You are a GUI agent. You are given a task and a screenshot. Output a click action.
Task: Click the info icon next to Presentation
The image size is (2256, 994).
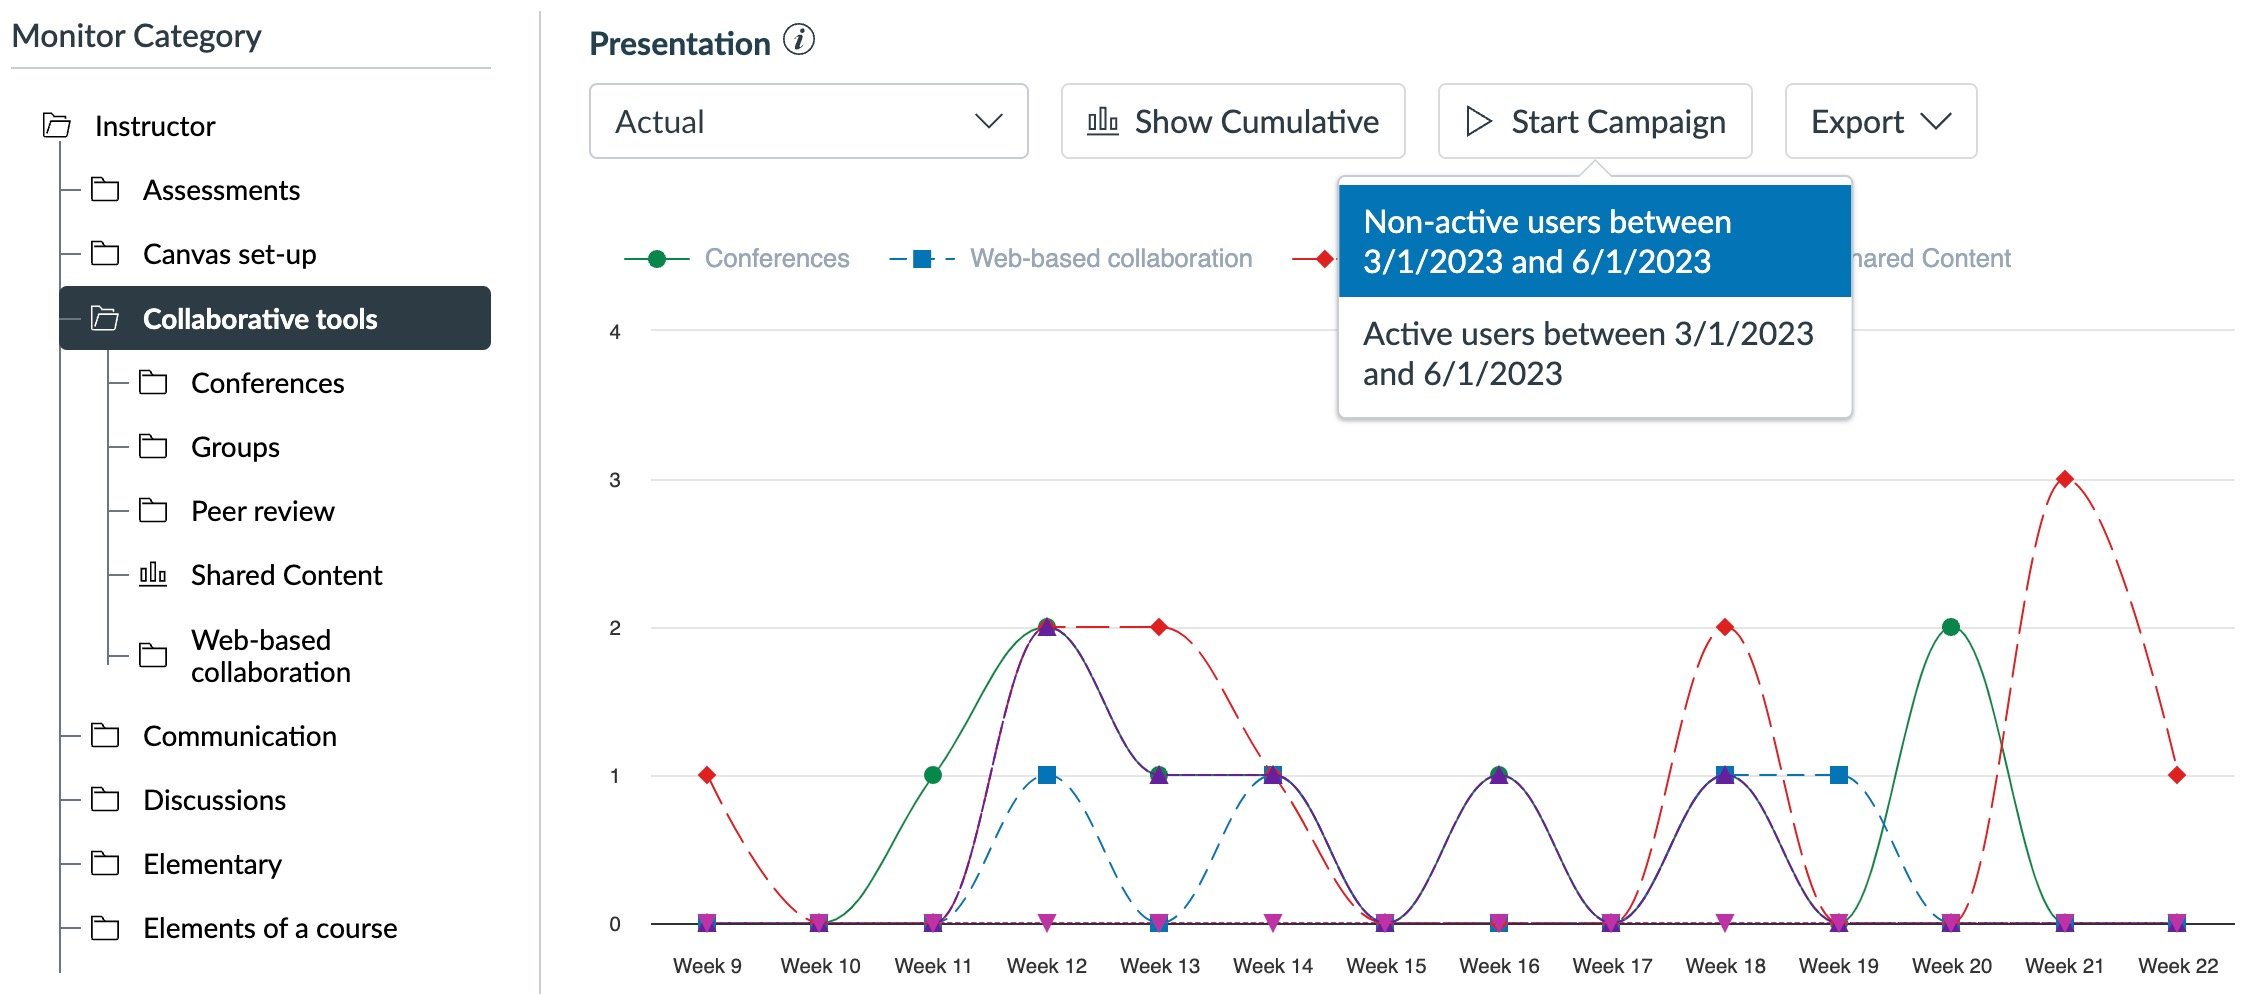pos(796,42)
